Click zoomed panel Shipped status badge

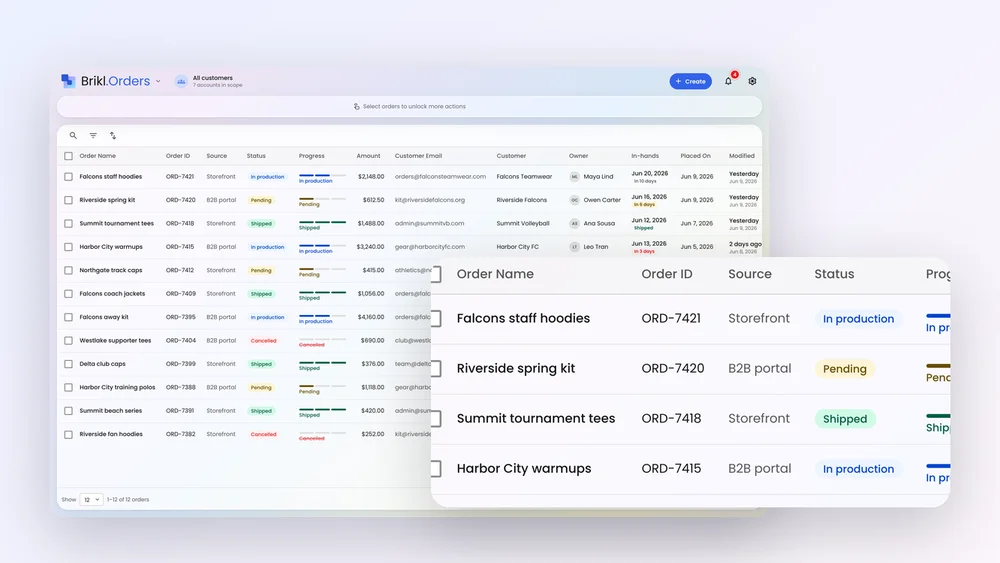click(x=844, y=419)
